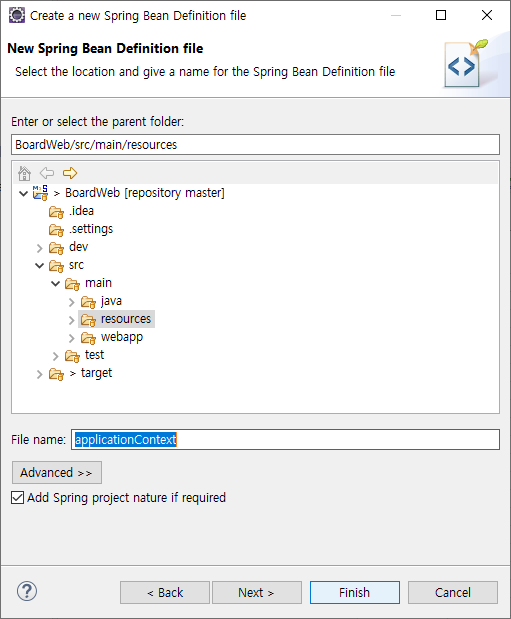Click the main folder icon

[x=72, y=284]
